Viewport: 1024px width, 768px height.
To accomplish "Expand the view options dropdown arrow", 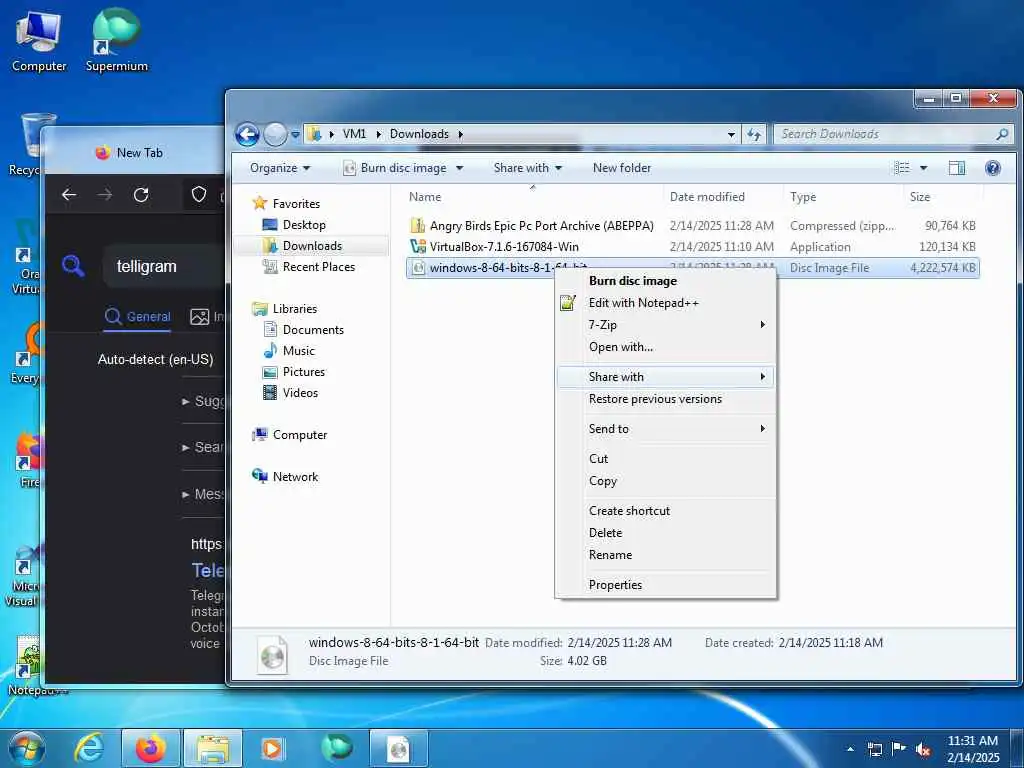I will (923, 168).
